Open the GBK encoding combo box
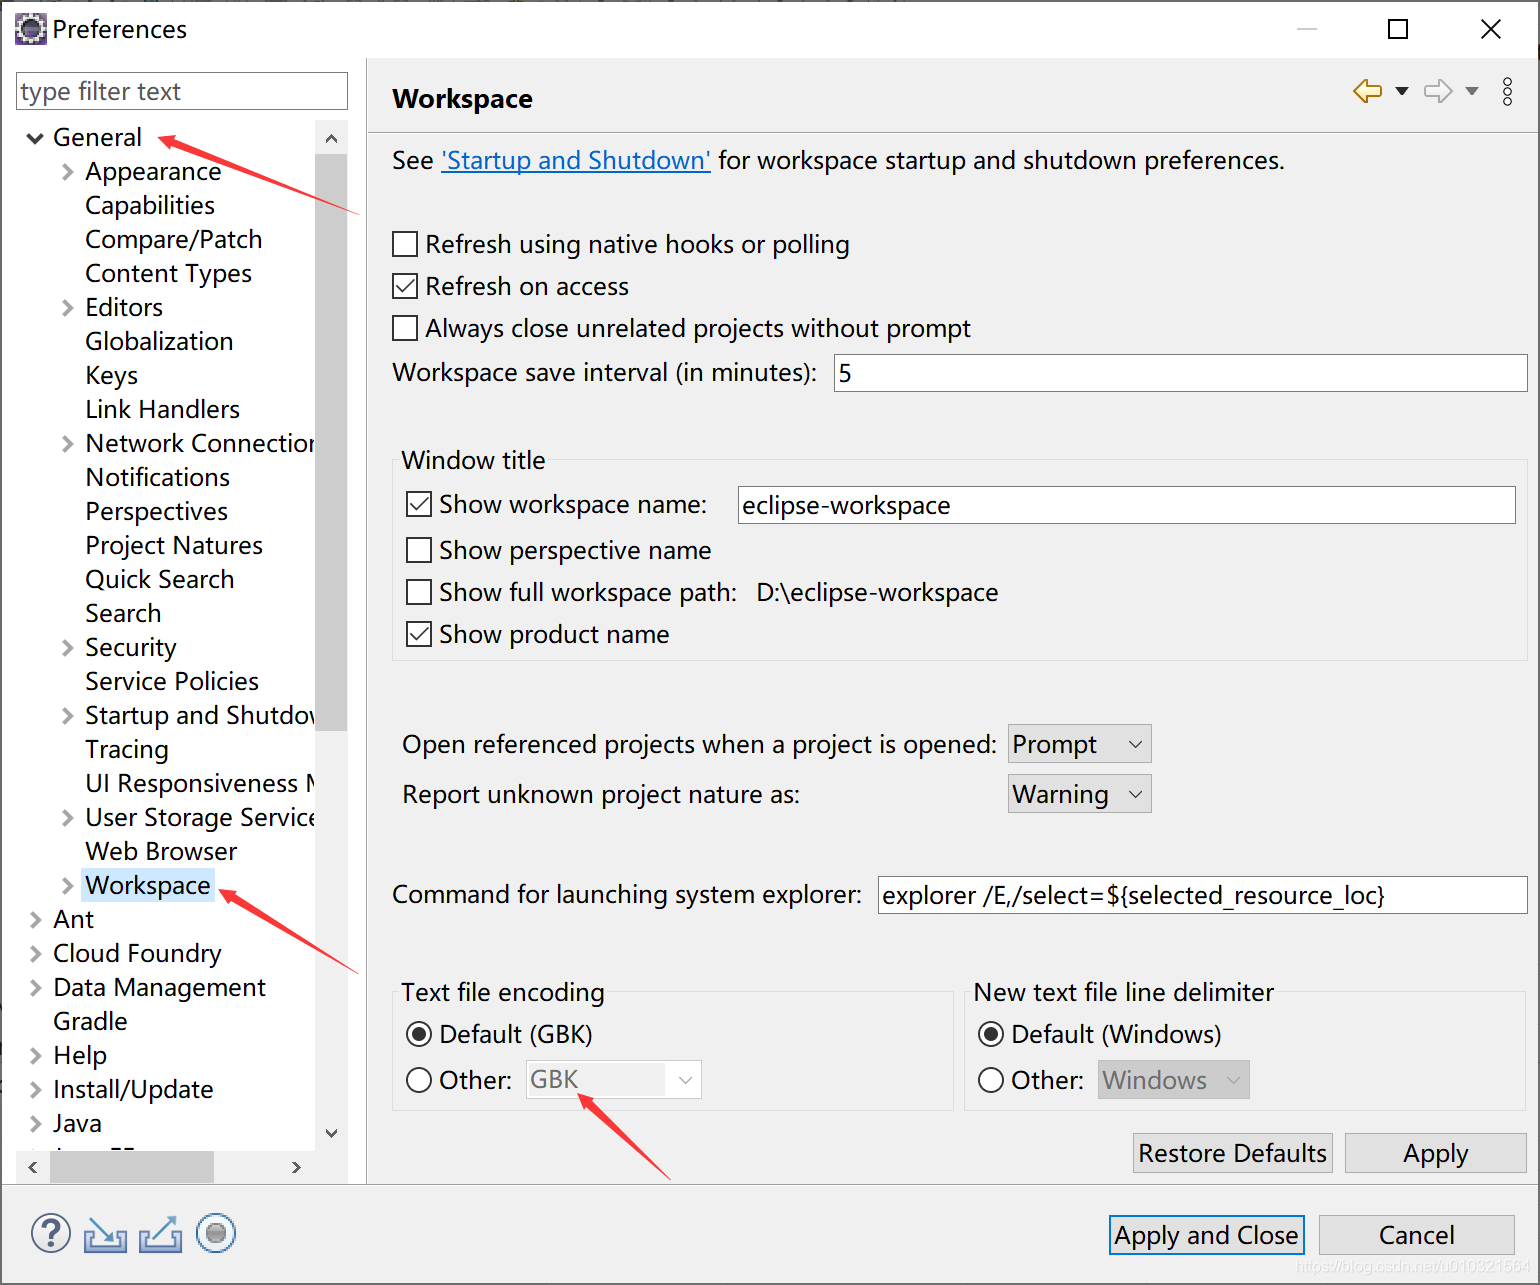The width and height of the screenshot is (1540, 1285). [685, 1079]
